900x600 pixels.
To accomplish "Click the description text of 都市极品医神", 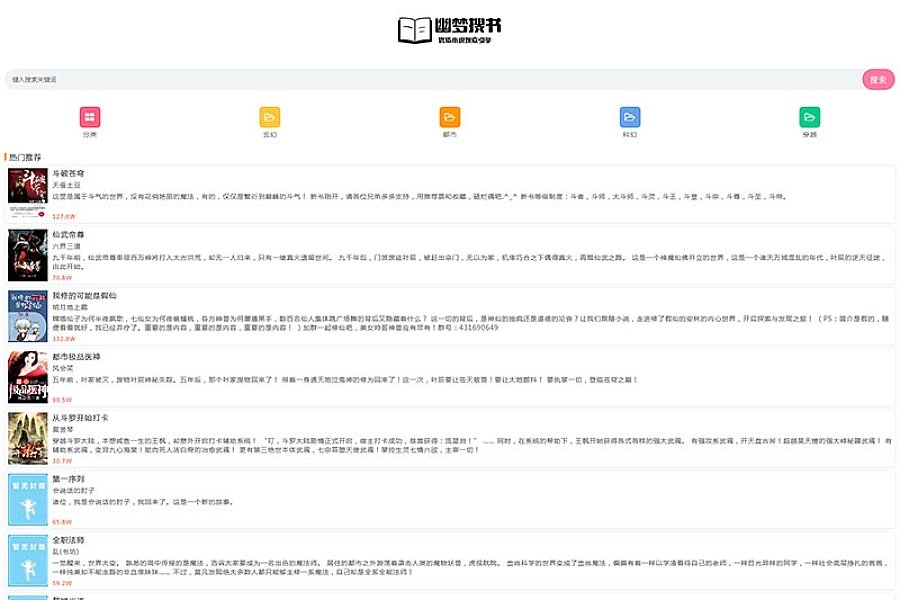I will coord(345,380).
